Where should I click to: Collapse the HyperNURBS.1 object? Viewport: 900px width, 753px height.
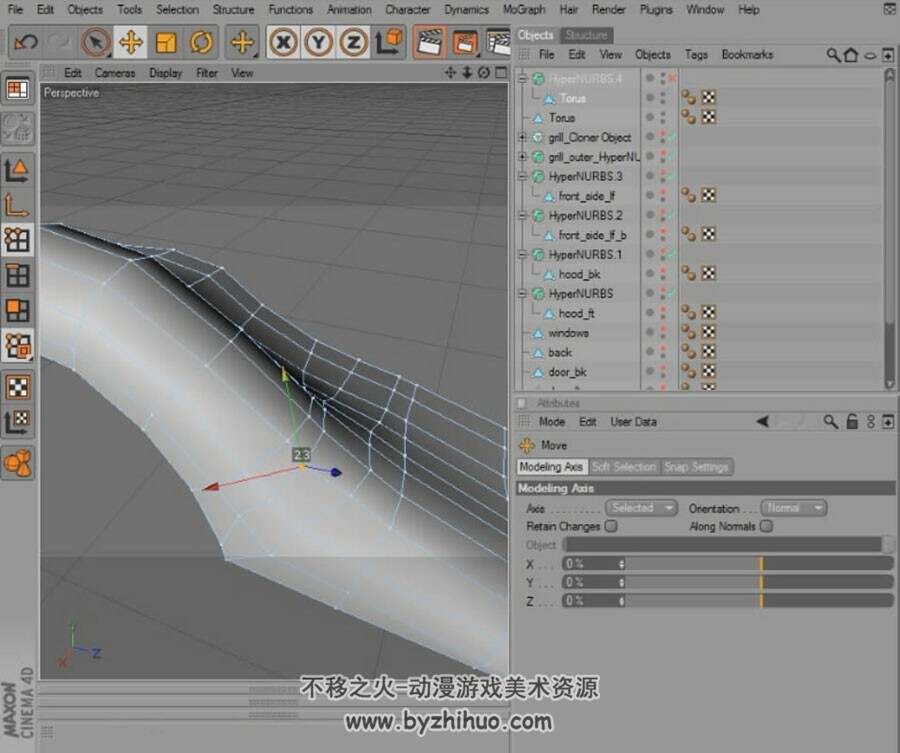[522, 254]
